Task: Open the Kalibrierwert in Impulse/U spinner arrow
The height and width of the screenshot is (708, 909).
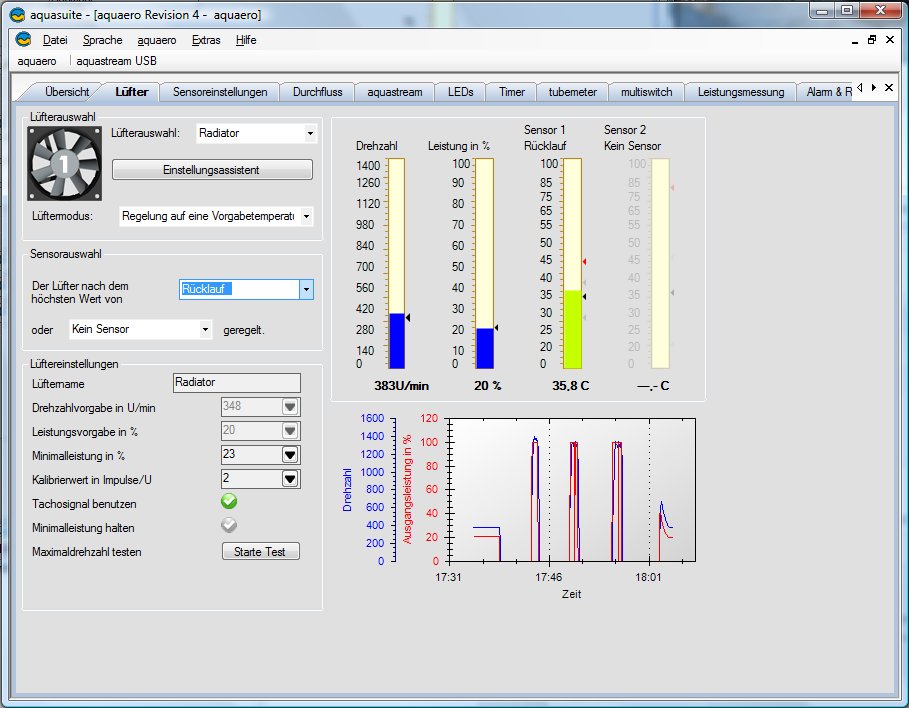Action: click(x=290, y=479)
